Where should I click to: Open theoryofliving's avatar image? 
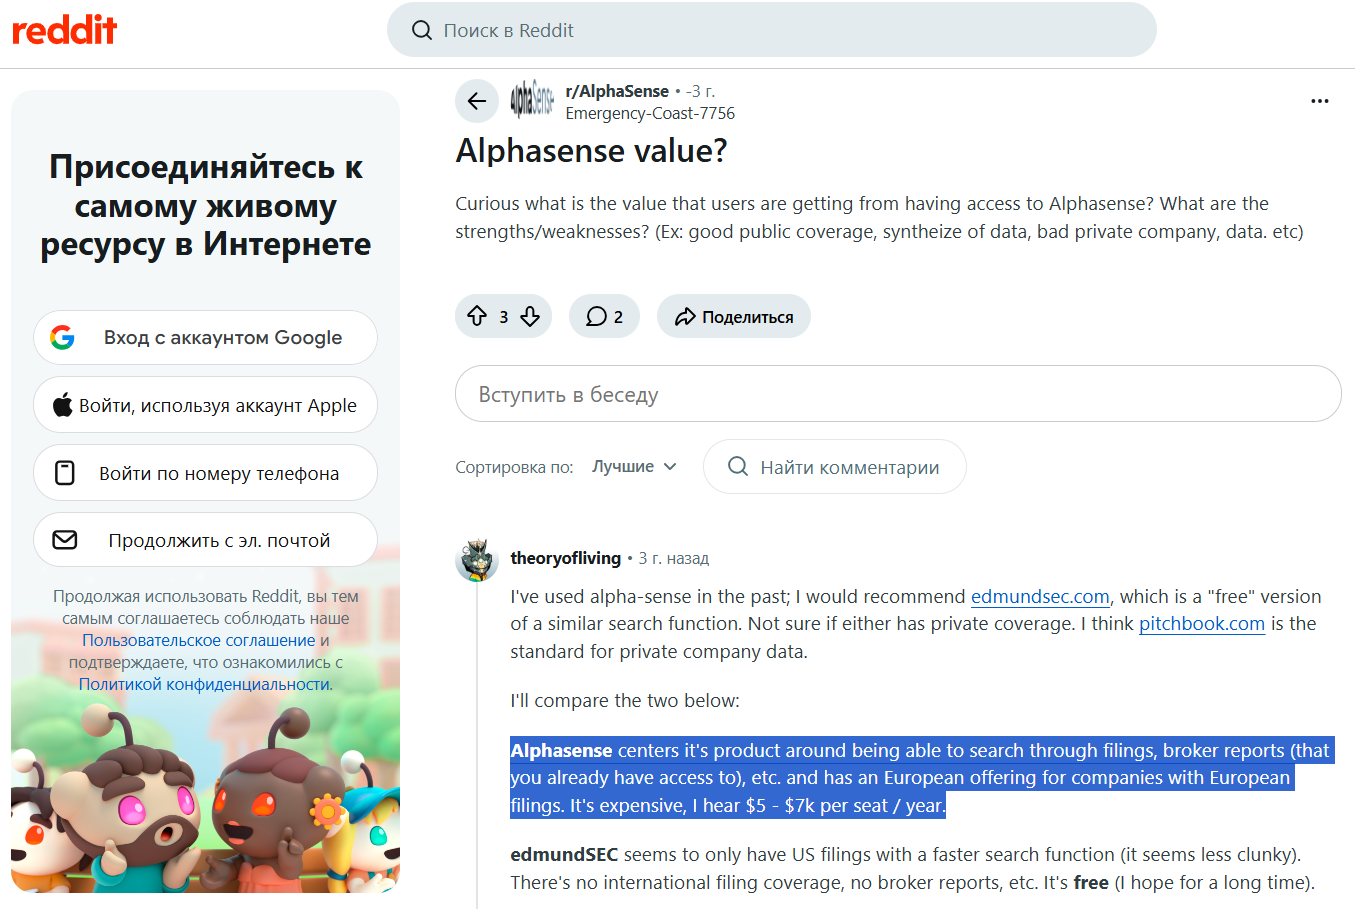(477, 560)
